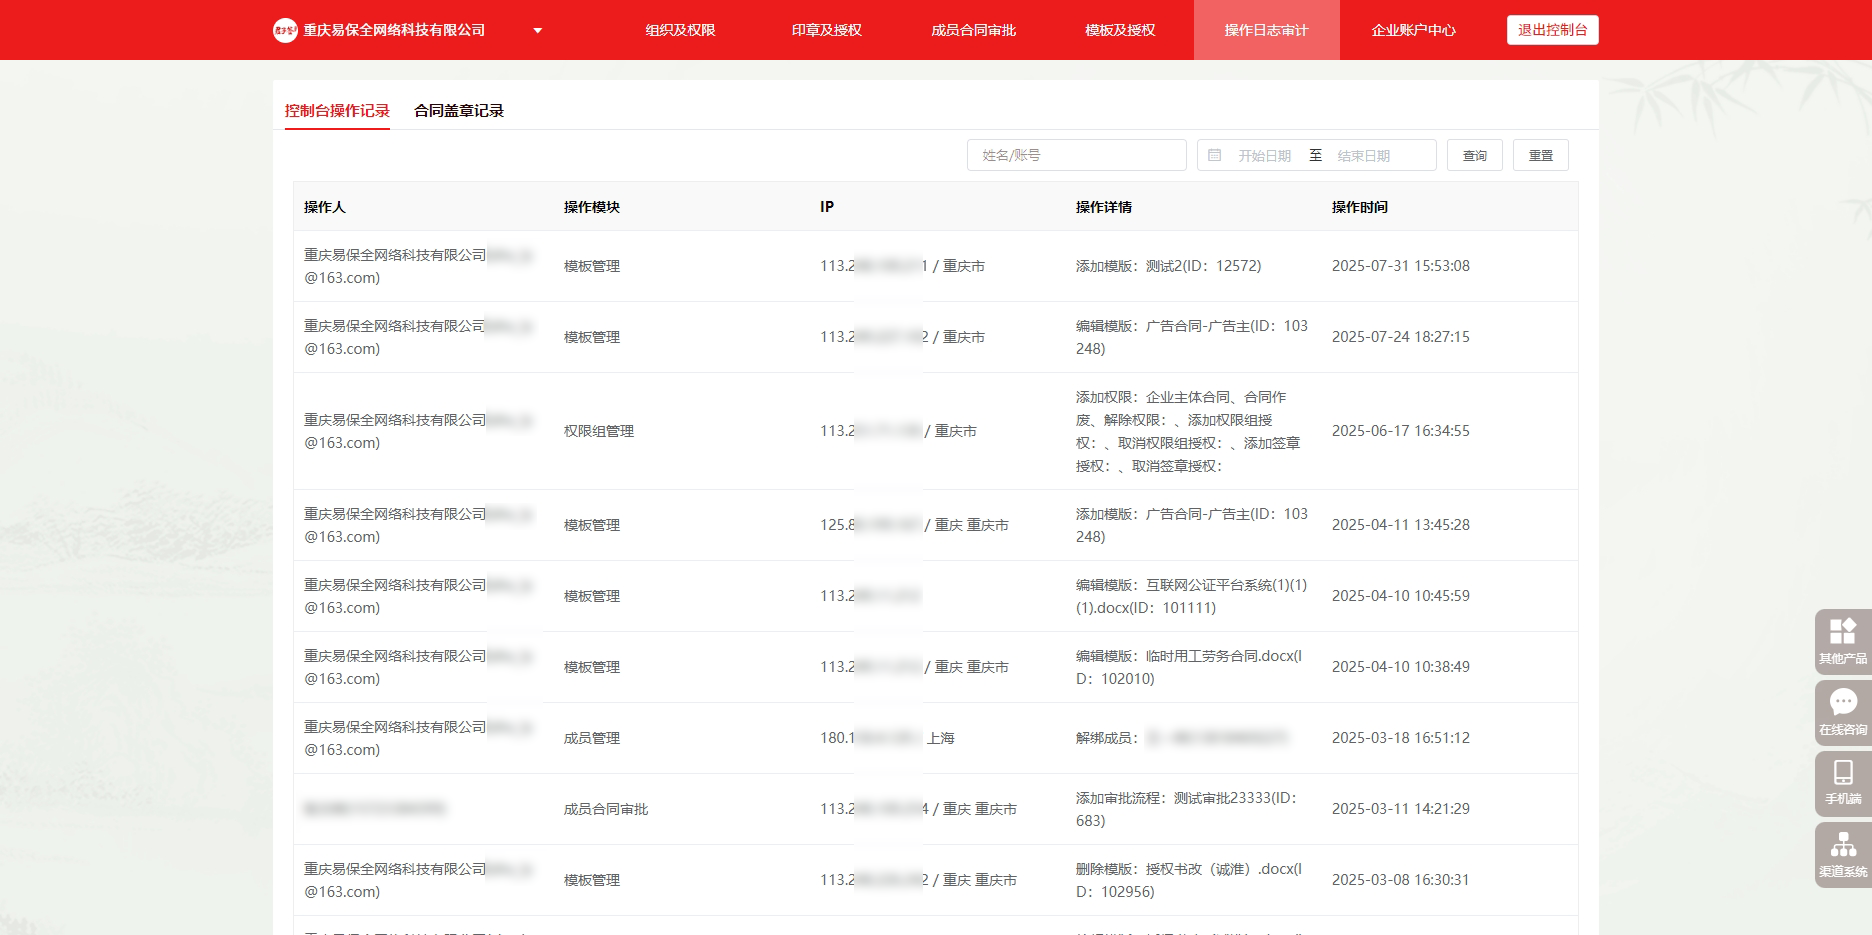Open the 渠道系统 side widget
The image size is (1872, 935).
(1843, 854)
